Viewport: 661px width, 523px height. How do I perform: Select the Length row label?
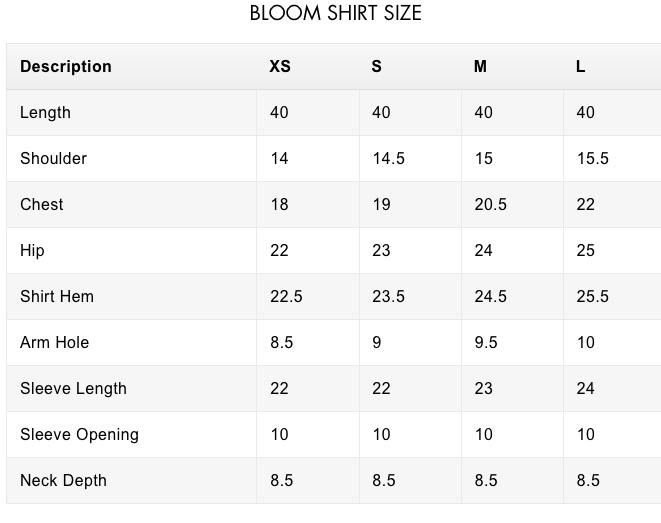coord(45,113)
